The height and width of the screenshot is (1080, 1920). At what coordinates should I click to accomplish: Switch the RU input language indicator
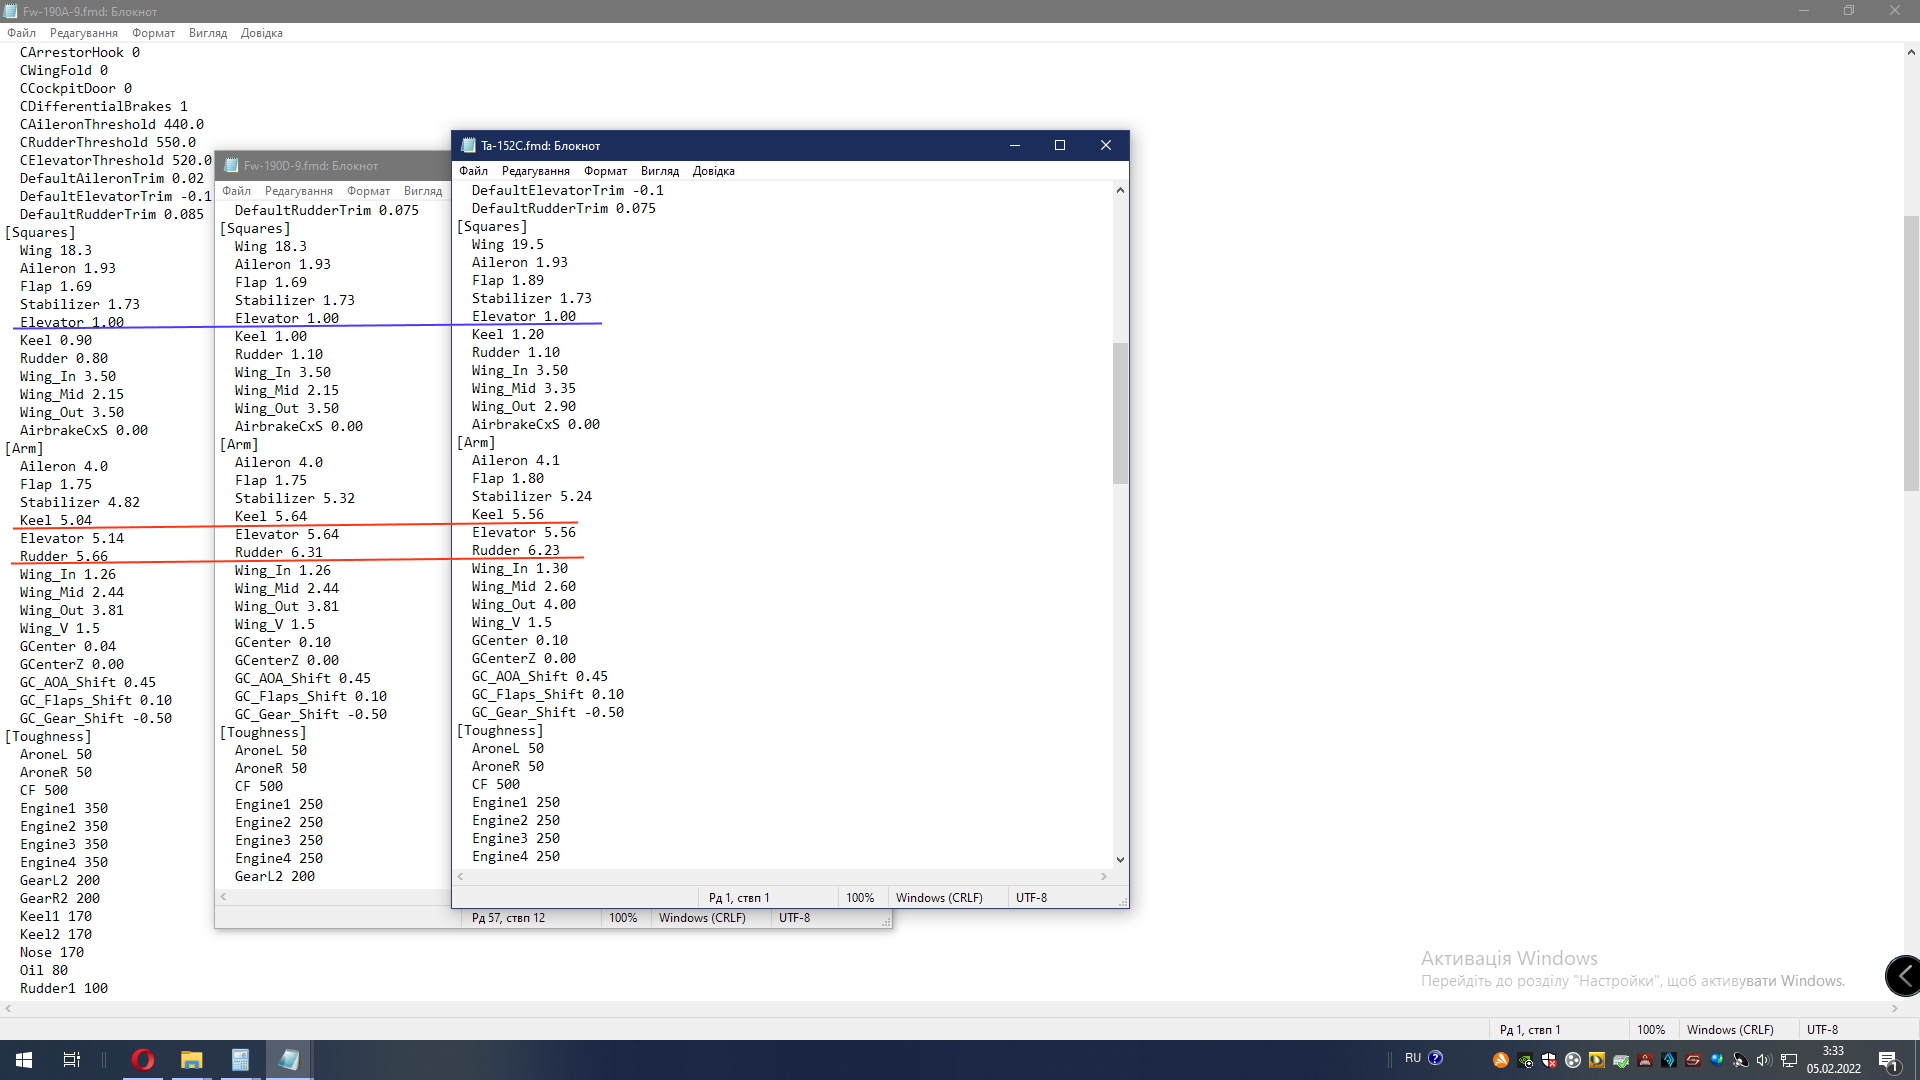(x=1412, y=1058)
